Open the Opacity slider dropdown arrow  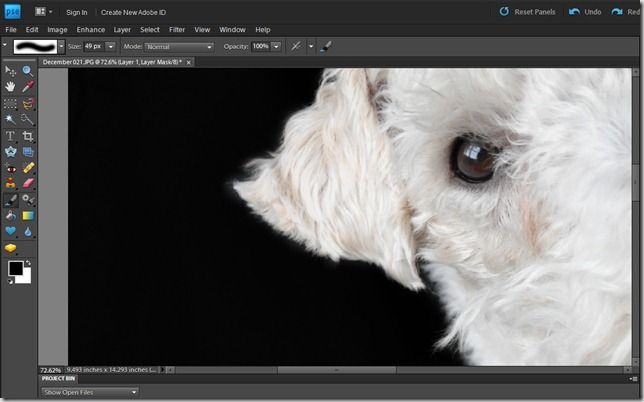point(276,46)
